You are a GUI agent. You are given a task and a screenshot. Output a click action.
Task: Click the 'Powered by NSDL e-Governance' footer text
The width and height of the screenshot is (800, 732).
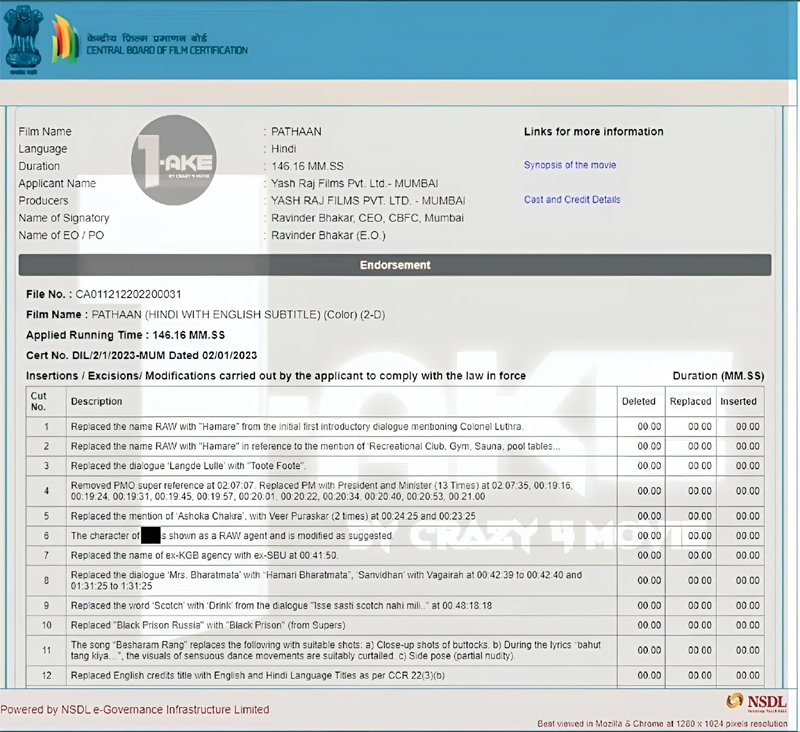135,709
